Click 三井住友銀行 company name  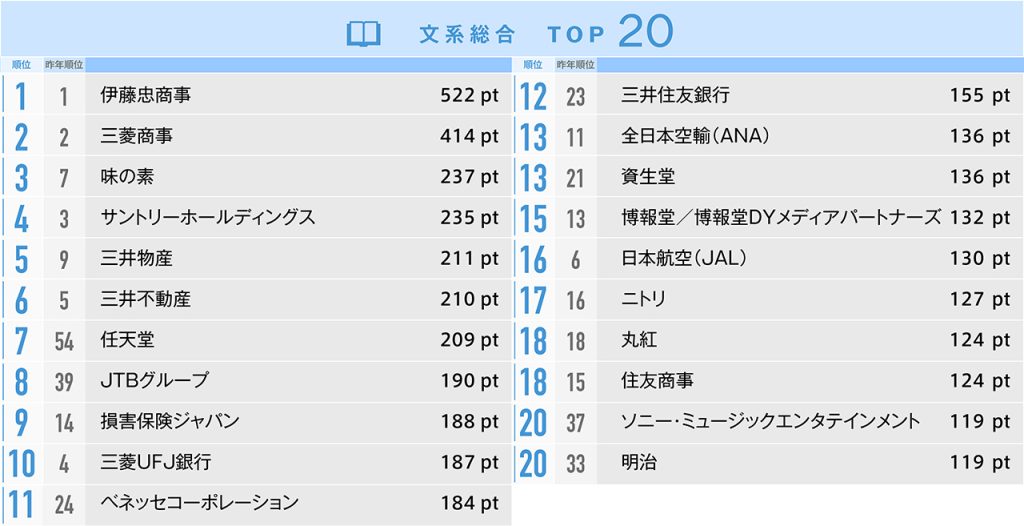click(x=675, y=96)
